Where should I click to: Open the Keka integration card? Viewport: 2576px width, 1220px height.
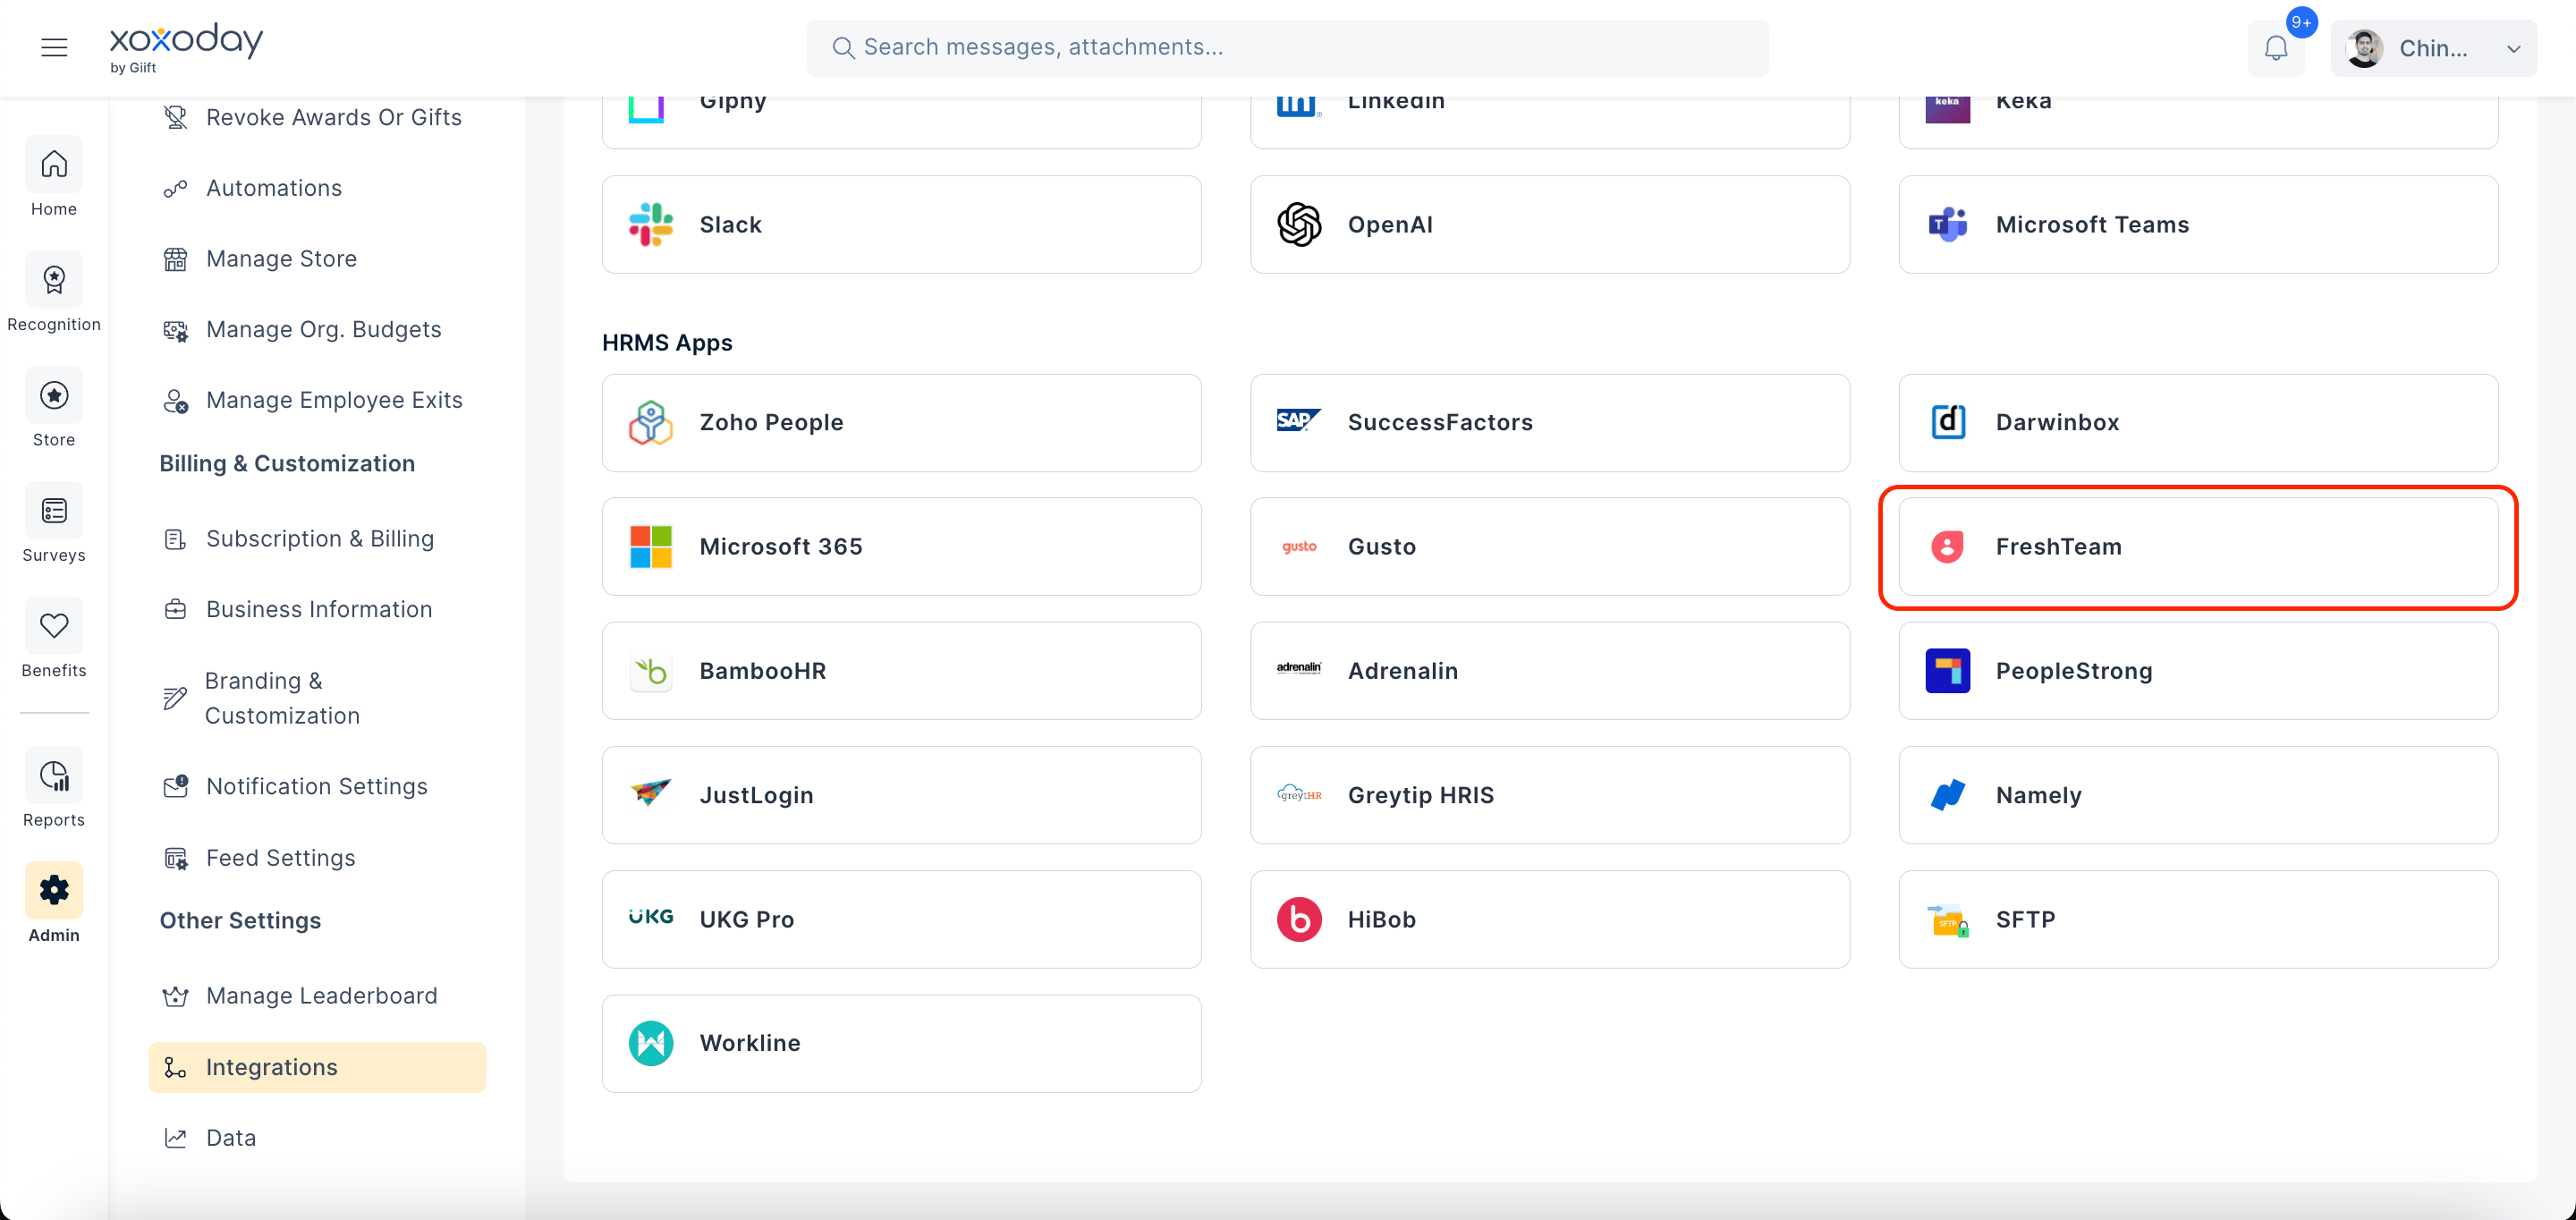(x=2198, y=122)
